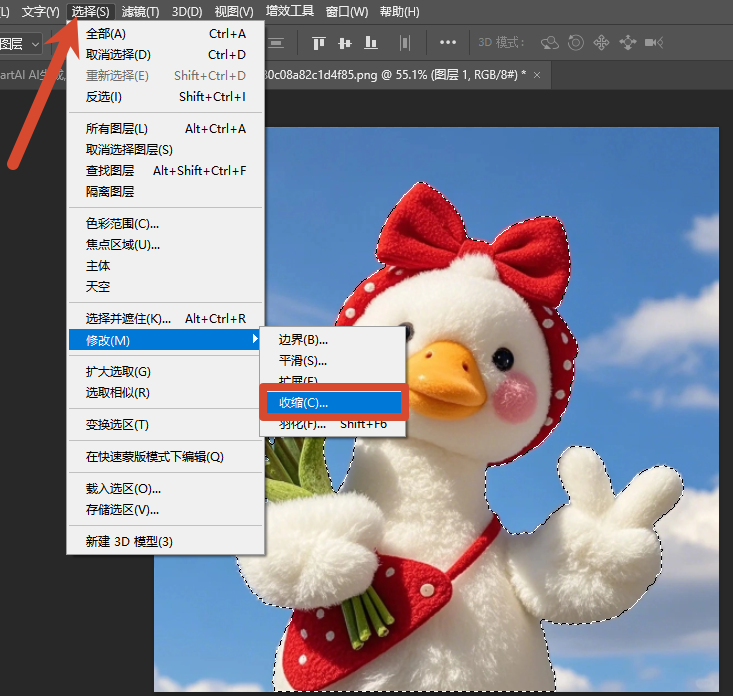The width and height of the screenshot is (733, 696).
Task: Click the align bottom edges icon
Action: click(371, 43)
